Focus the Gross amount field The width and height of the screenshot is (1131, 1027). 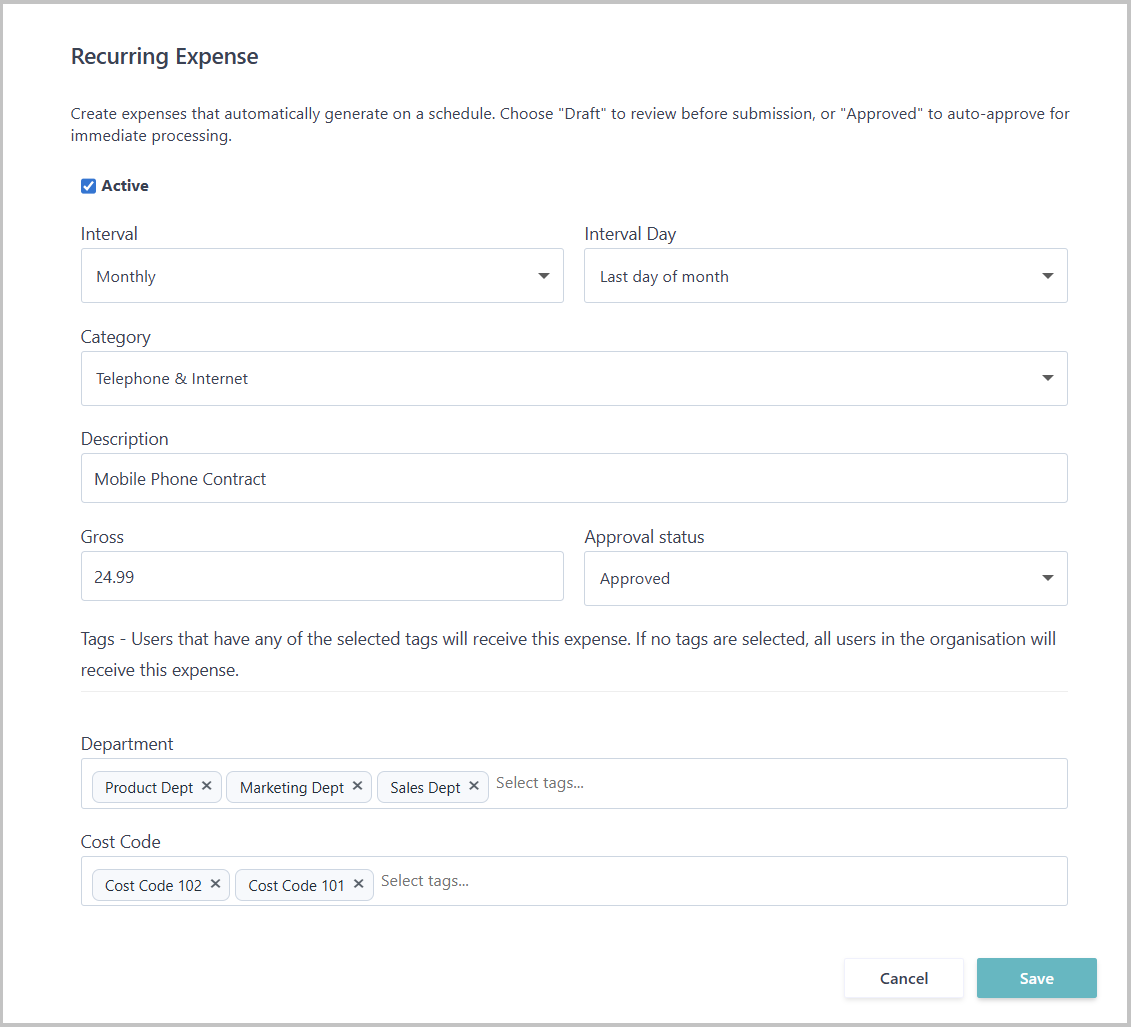[x=322, y=577]
